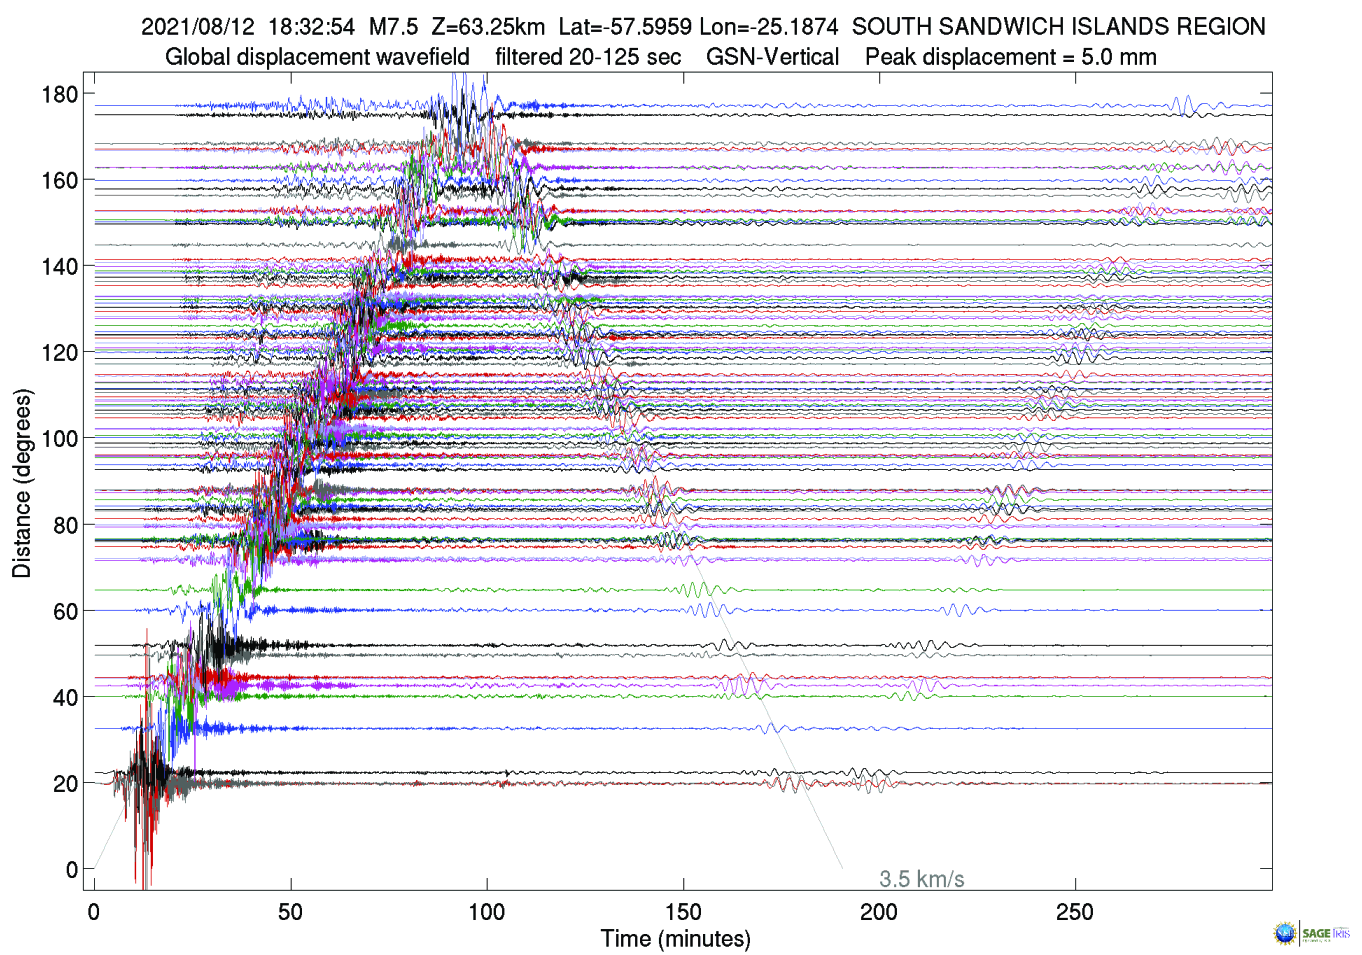
Task: Click the 100 tick on time axis
Action: [x=487, y=912]
